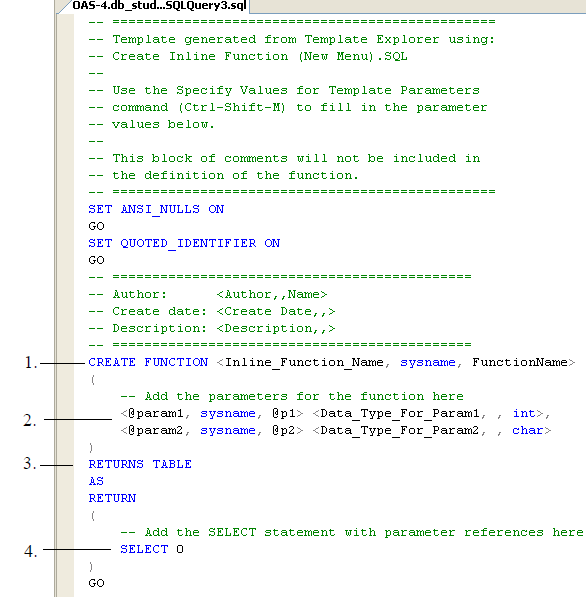Viewport: 586px width, 598px height.
Task: Click the sysname keyword on the CREATE FUNCTION line
Action: [x=427, y=362]
